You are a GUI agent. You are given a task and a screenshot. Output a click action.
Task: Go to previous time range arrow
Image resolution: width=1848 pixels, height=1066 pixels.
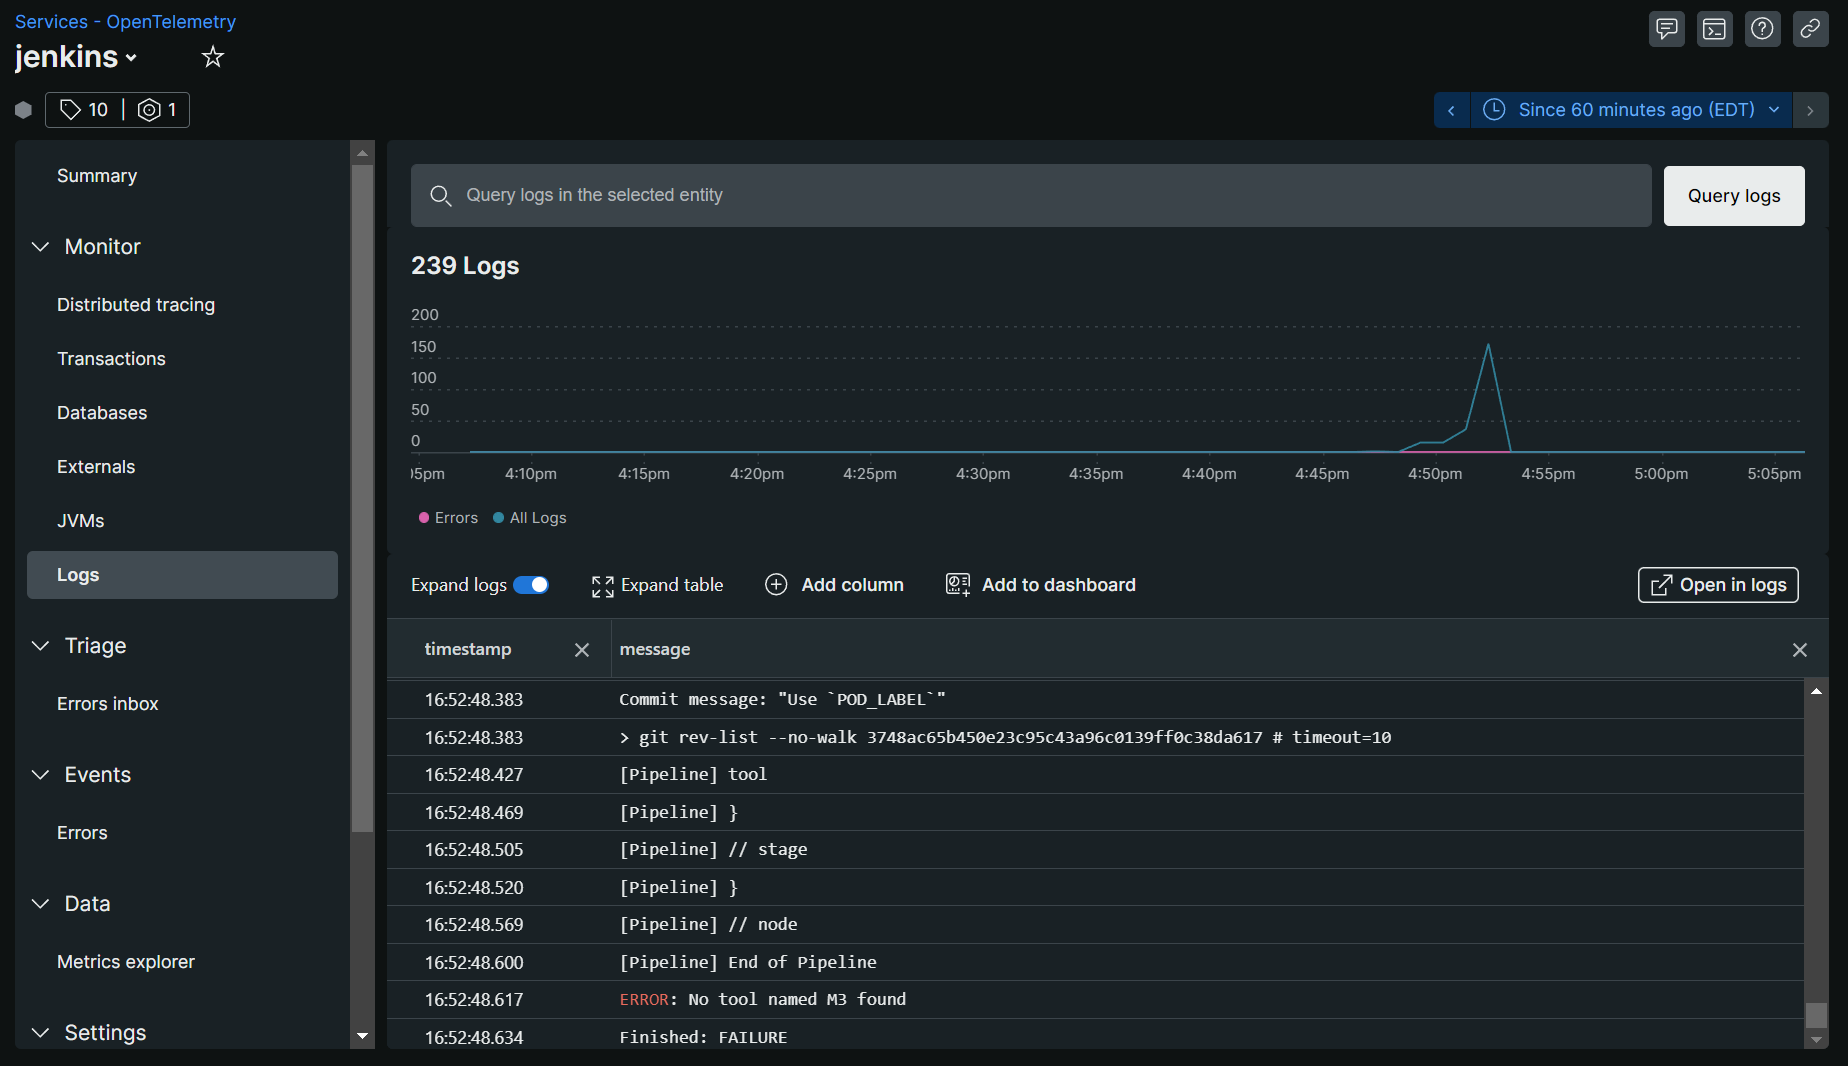(1451, 110)
